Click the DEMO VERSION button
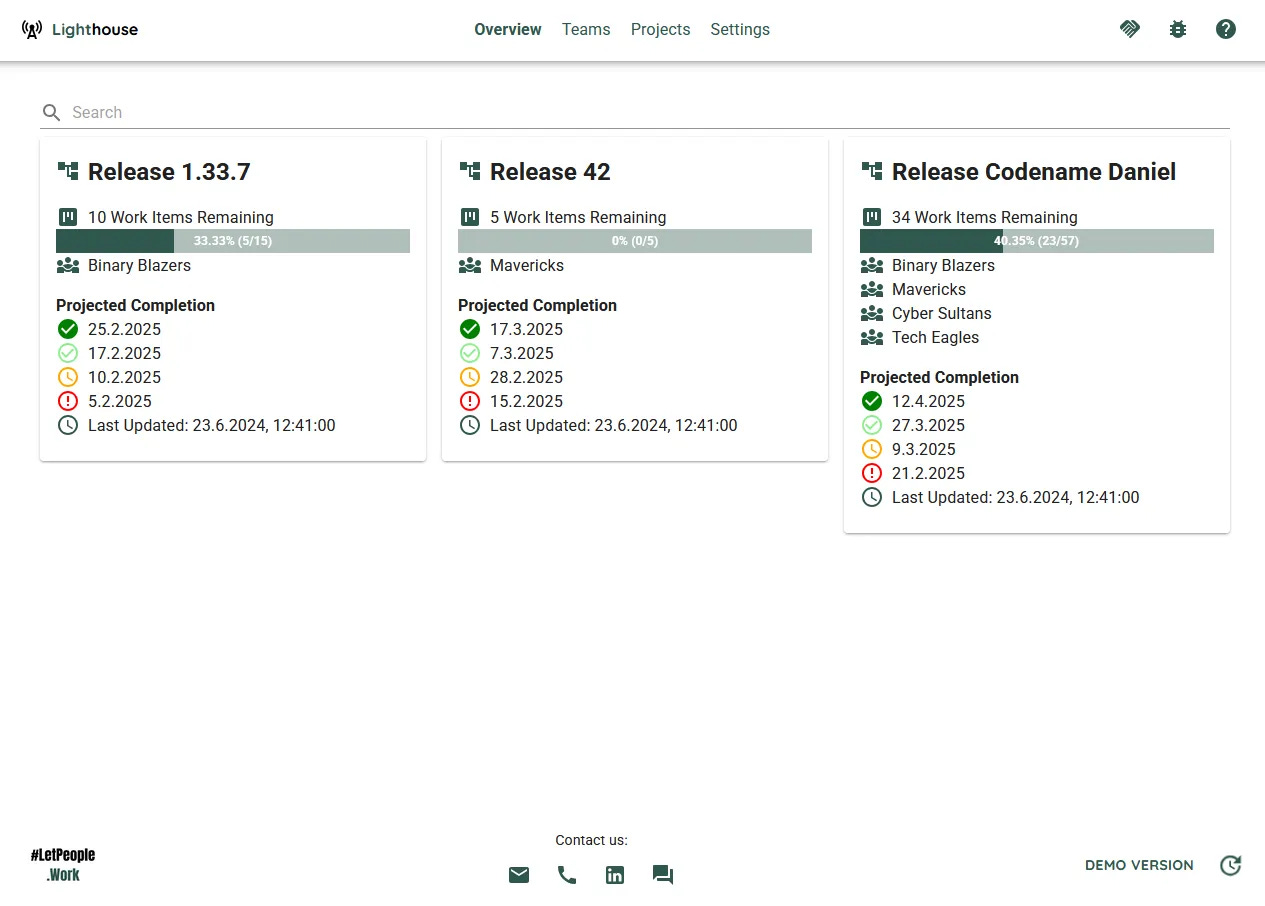The height and width of the screenshot is (906, 1265). point(1139,865)
